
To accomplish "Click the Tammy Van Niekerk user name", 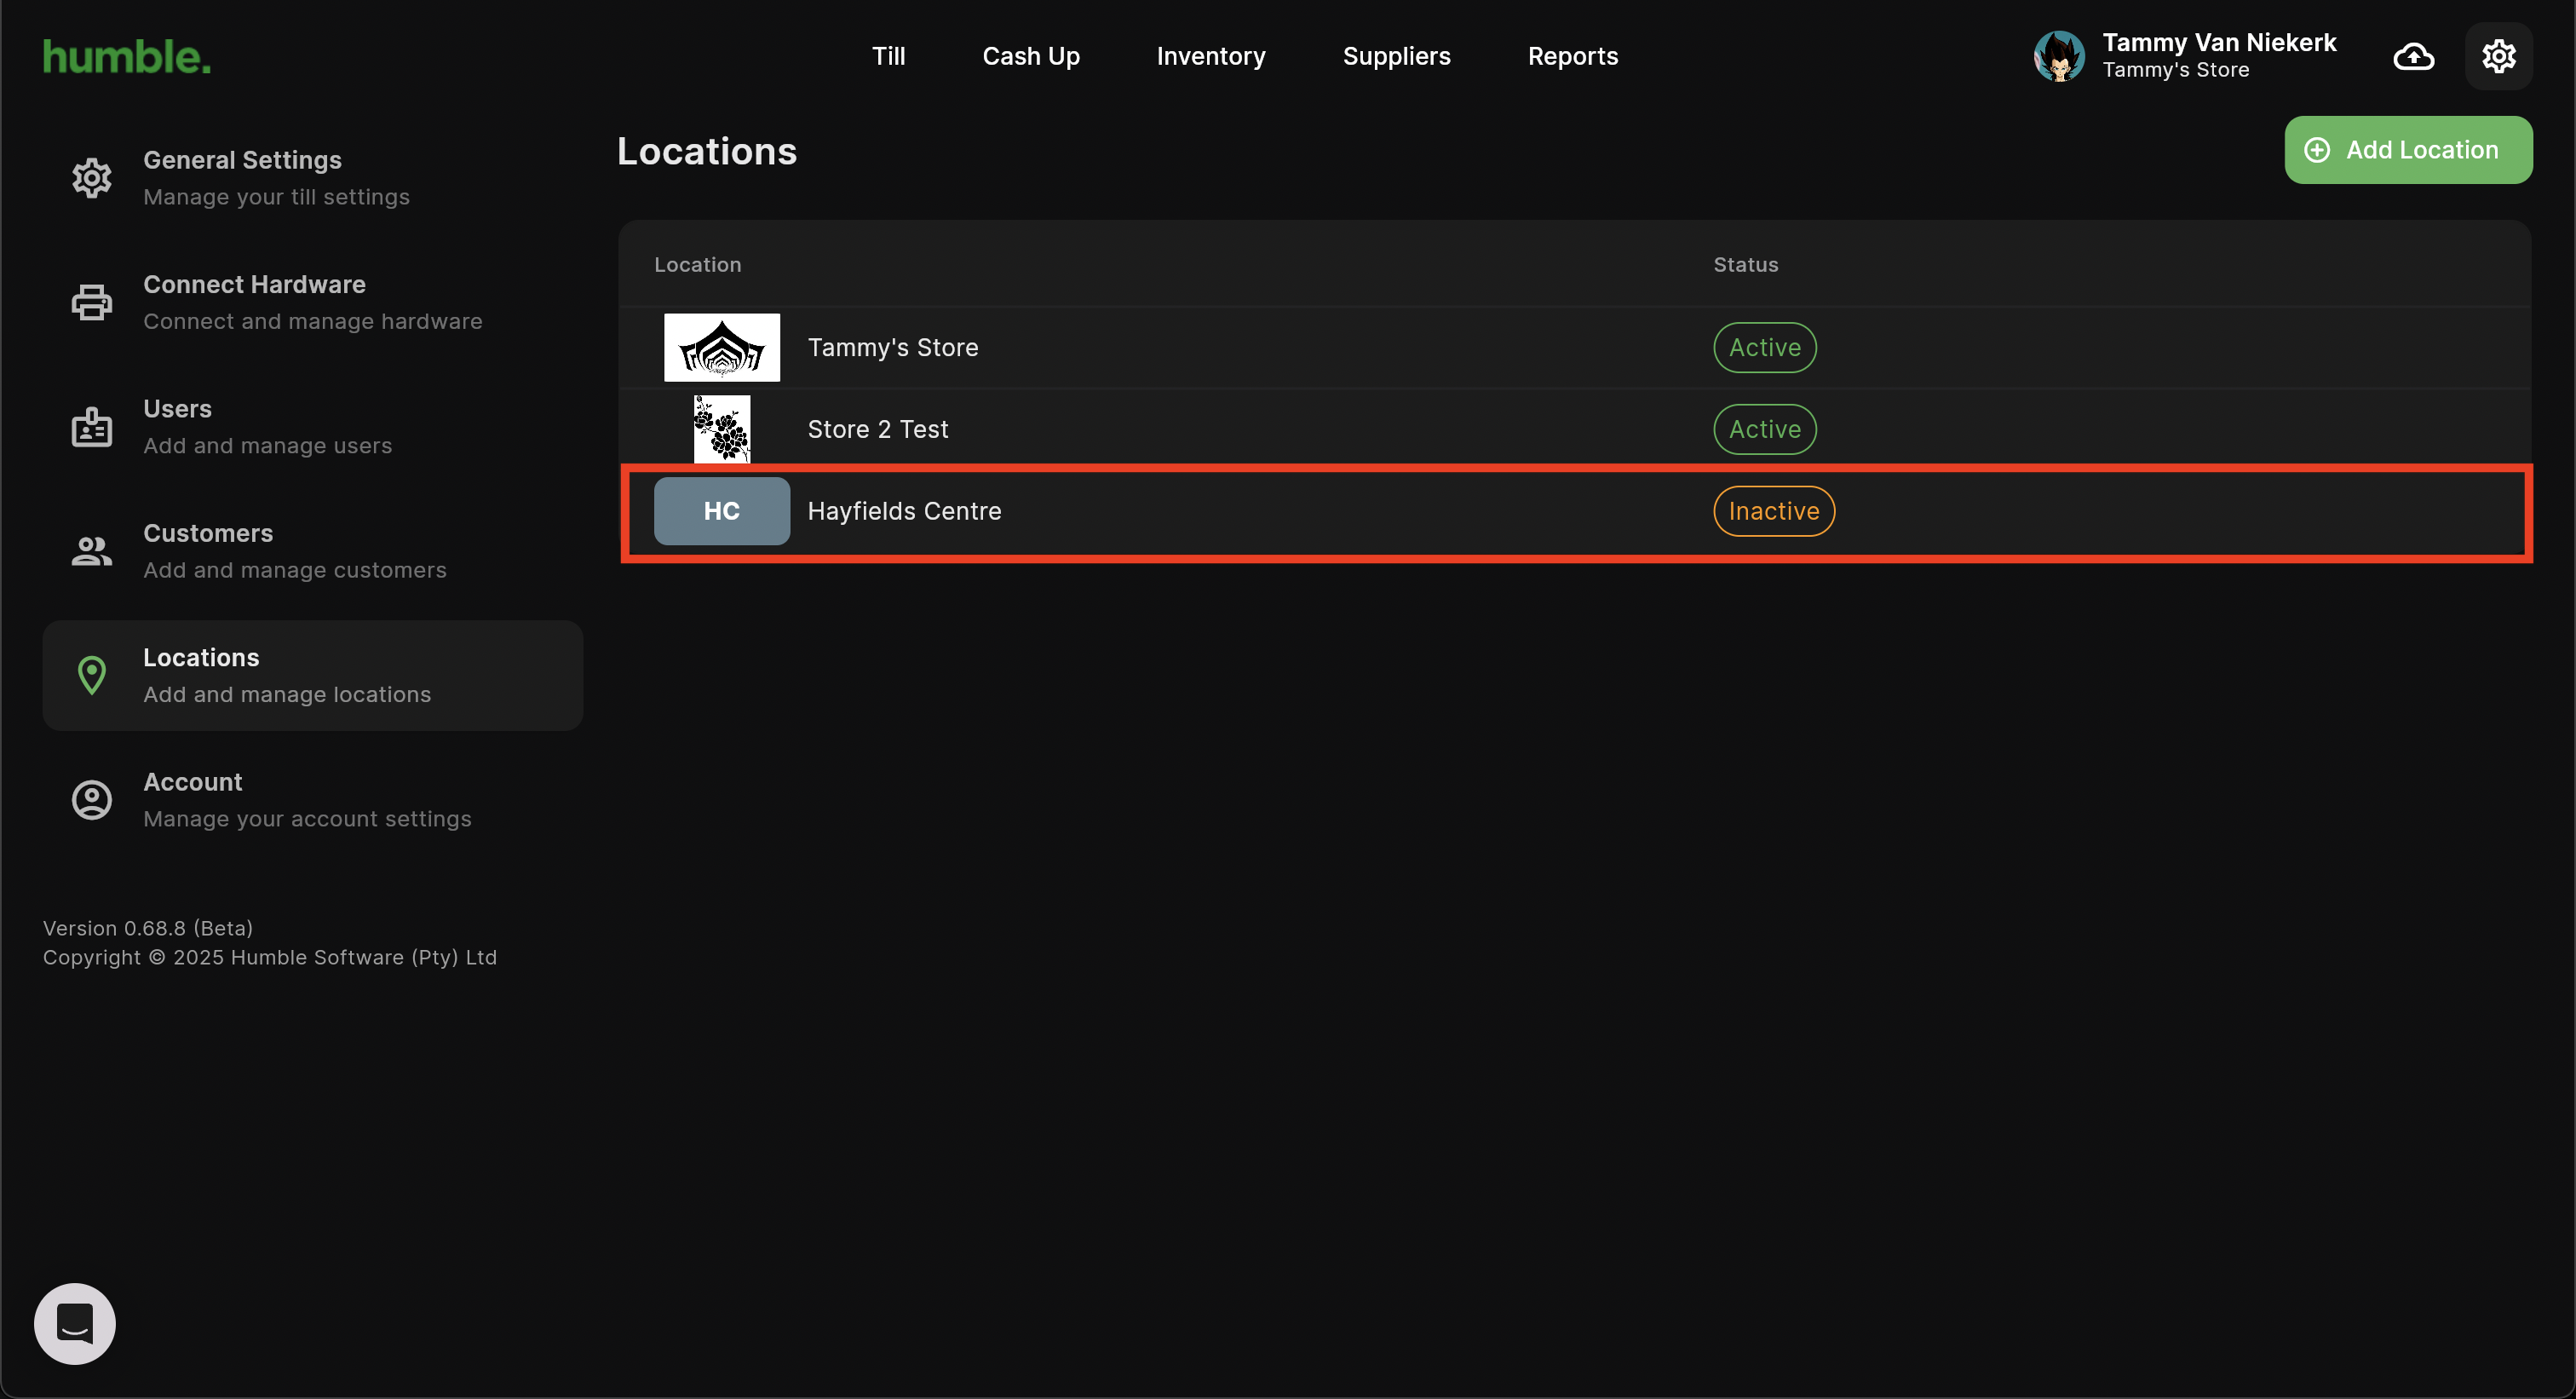I will 2218,42.
